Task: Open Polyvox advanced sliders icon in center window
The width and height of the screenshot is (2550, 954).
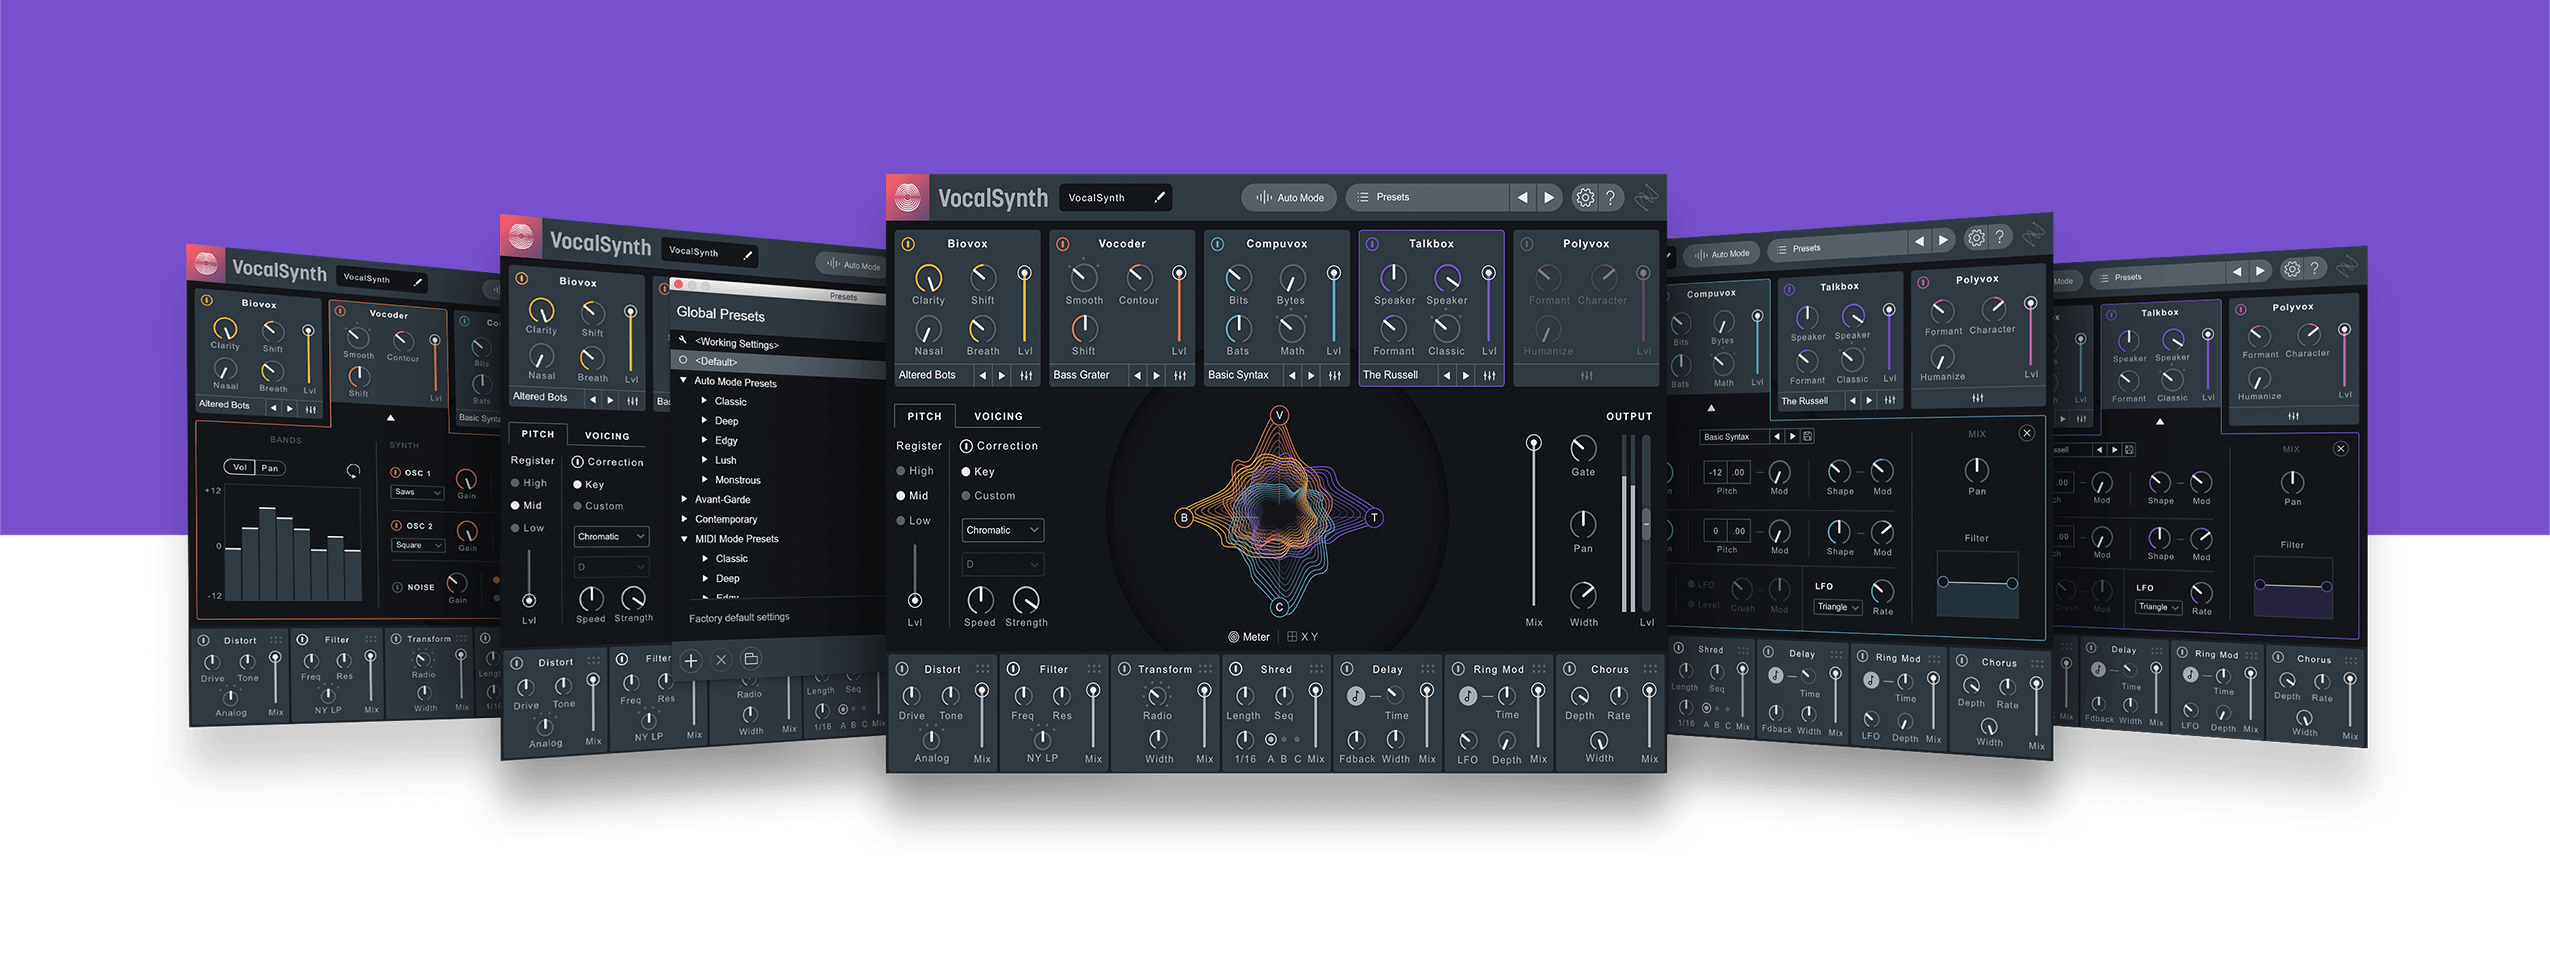Action: pyautogui.click(x=1587, y=375)
